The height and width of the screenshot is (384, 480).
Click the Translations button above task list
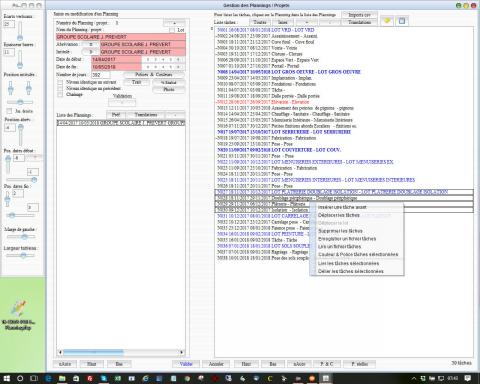tap(359, 22)
